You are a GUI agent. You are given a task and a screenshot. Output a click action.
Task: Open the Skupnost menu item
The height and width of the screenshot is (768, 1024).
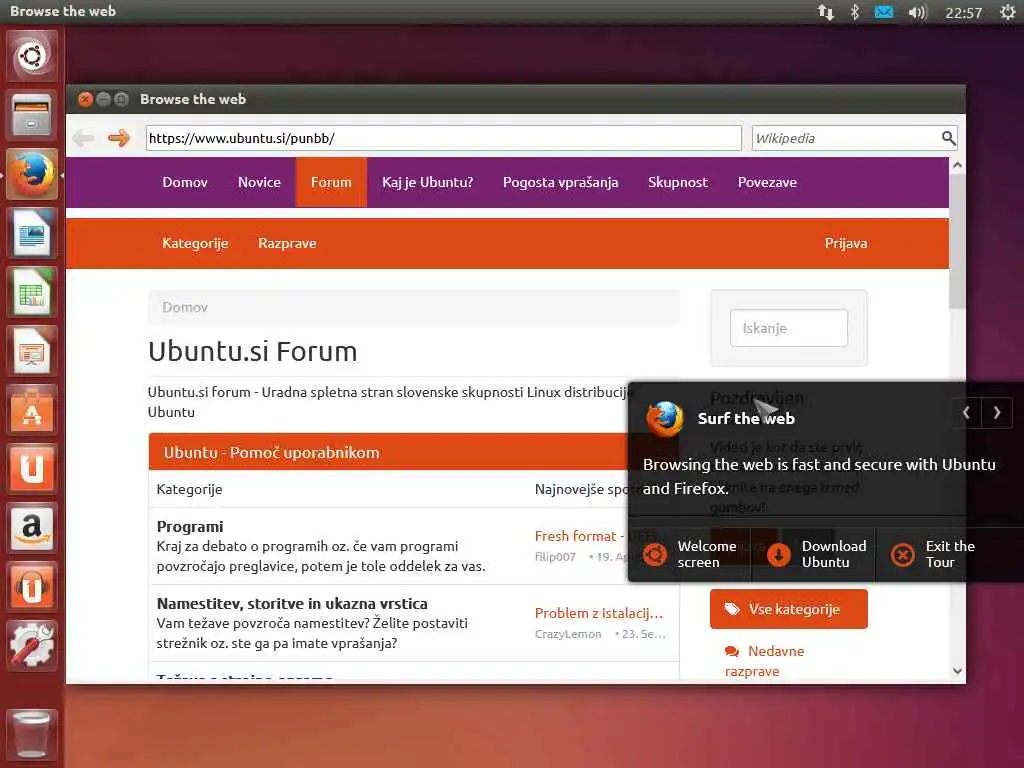678,182
